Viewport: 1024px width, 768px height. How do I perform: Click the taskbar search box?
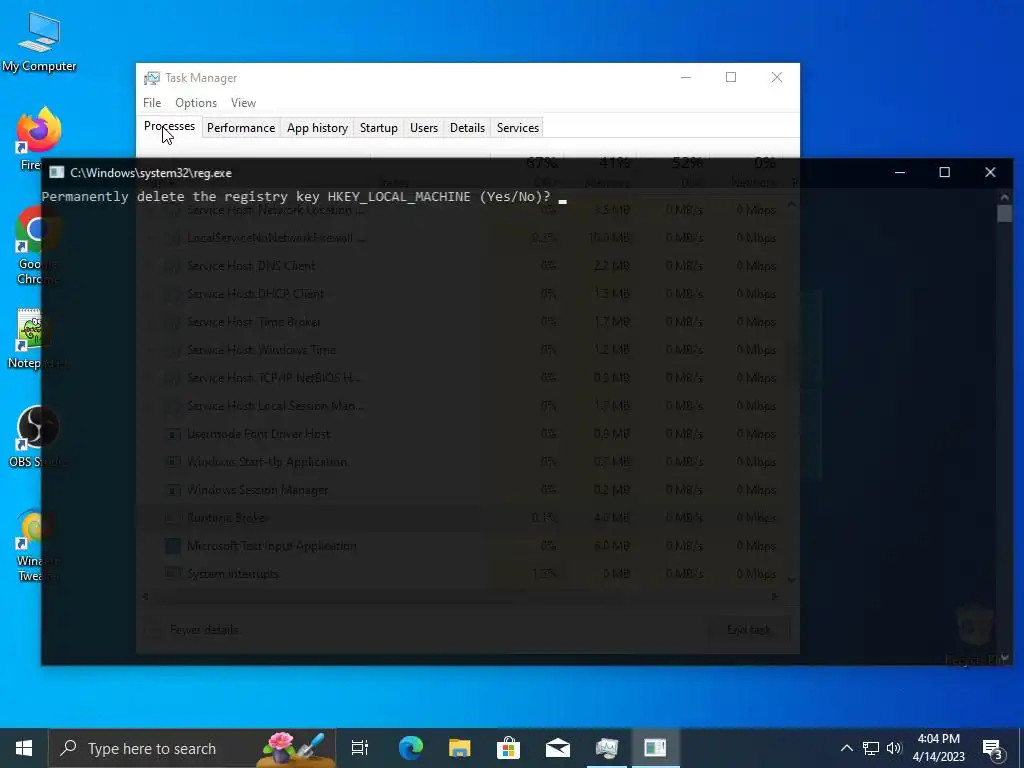tap(193, 748)
